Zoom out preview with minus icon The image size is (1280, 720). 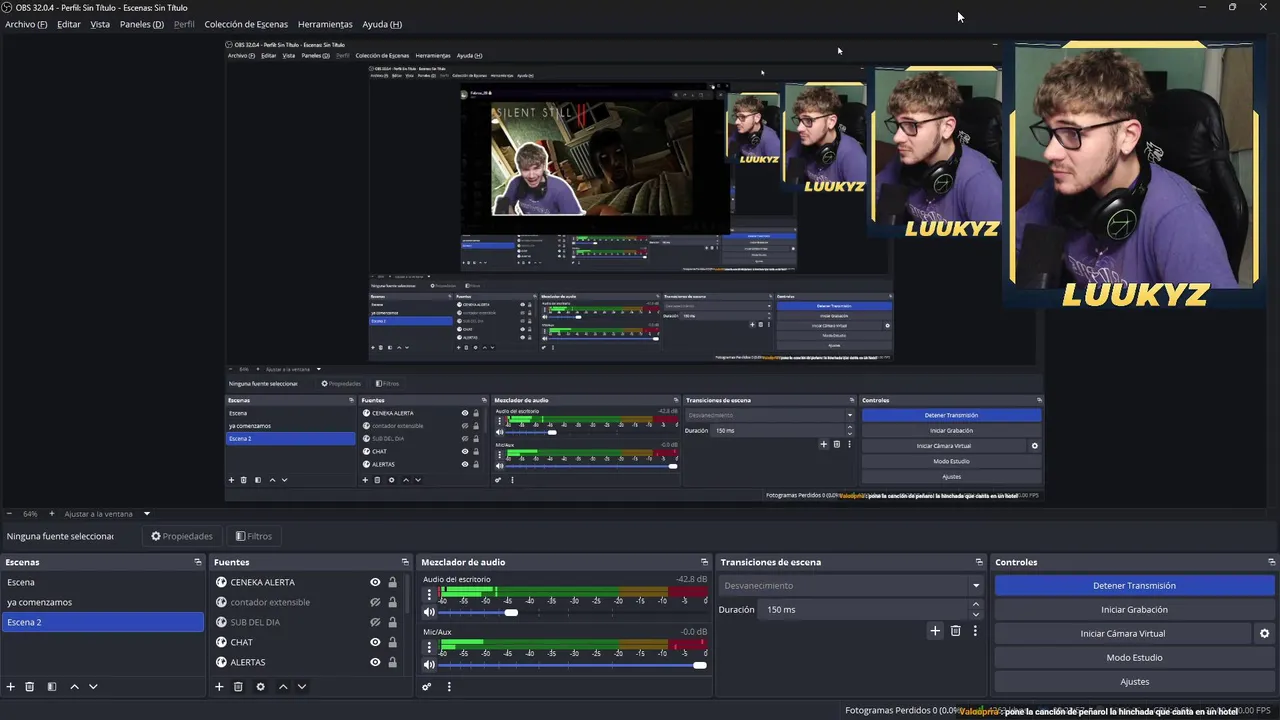pos(9,514)
